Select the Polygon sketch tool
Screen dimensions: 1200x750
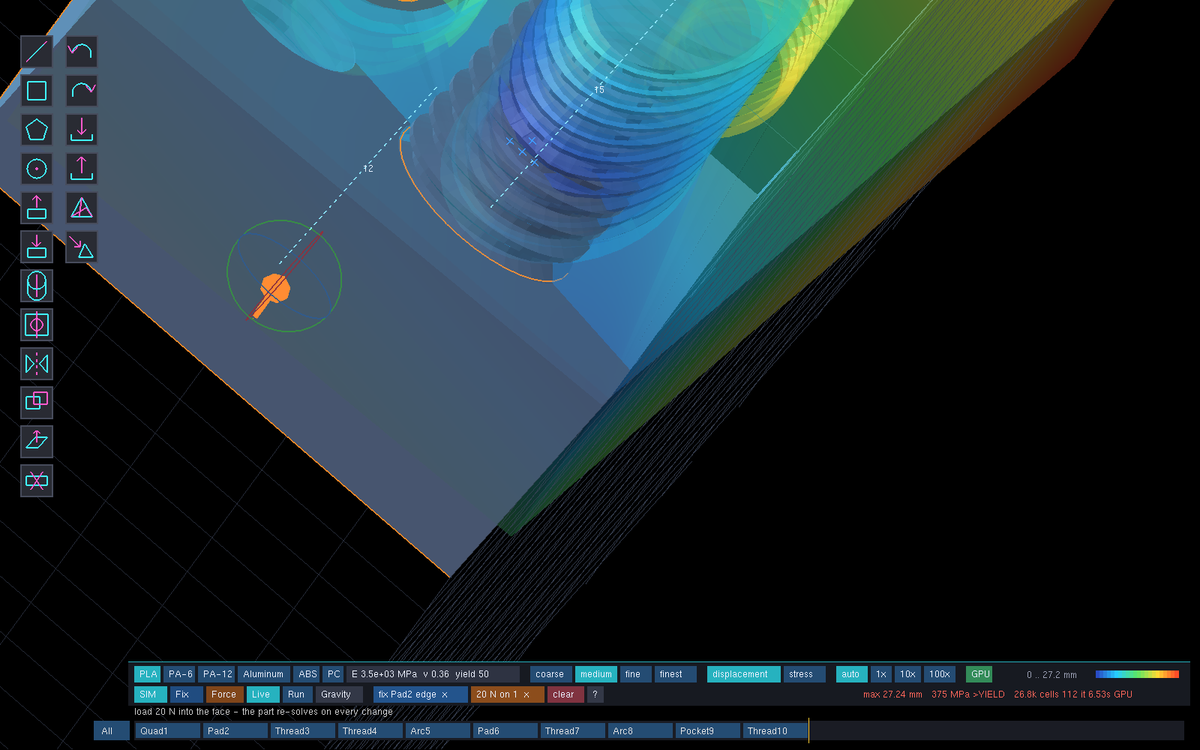pyautogui.click(x=37, y=130)
